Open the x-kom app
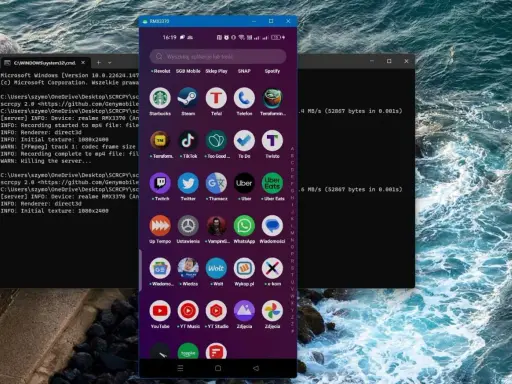This screenshot has width=512, height=384. [x=272, y=268]
